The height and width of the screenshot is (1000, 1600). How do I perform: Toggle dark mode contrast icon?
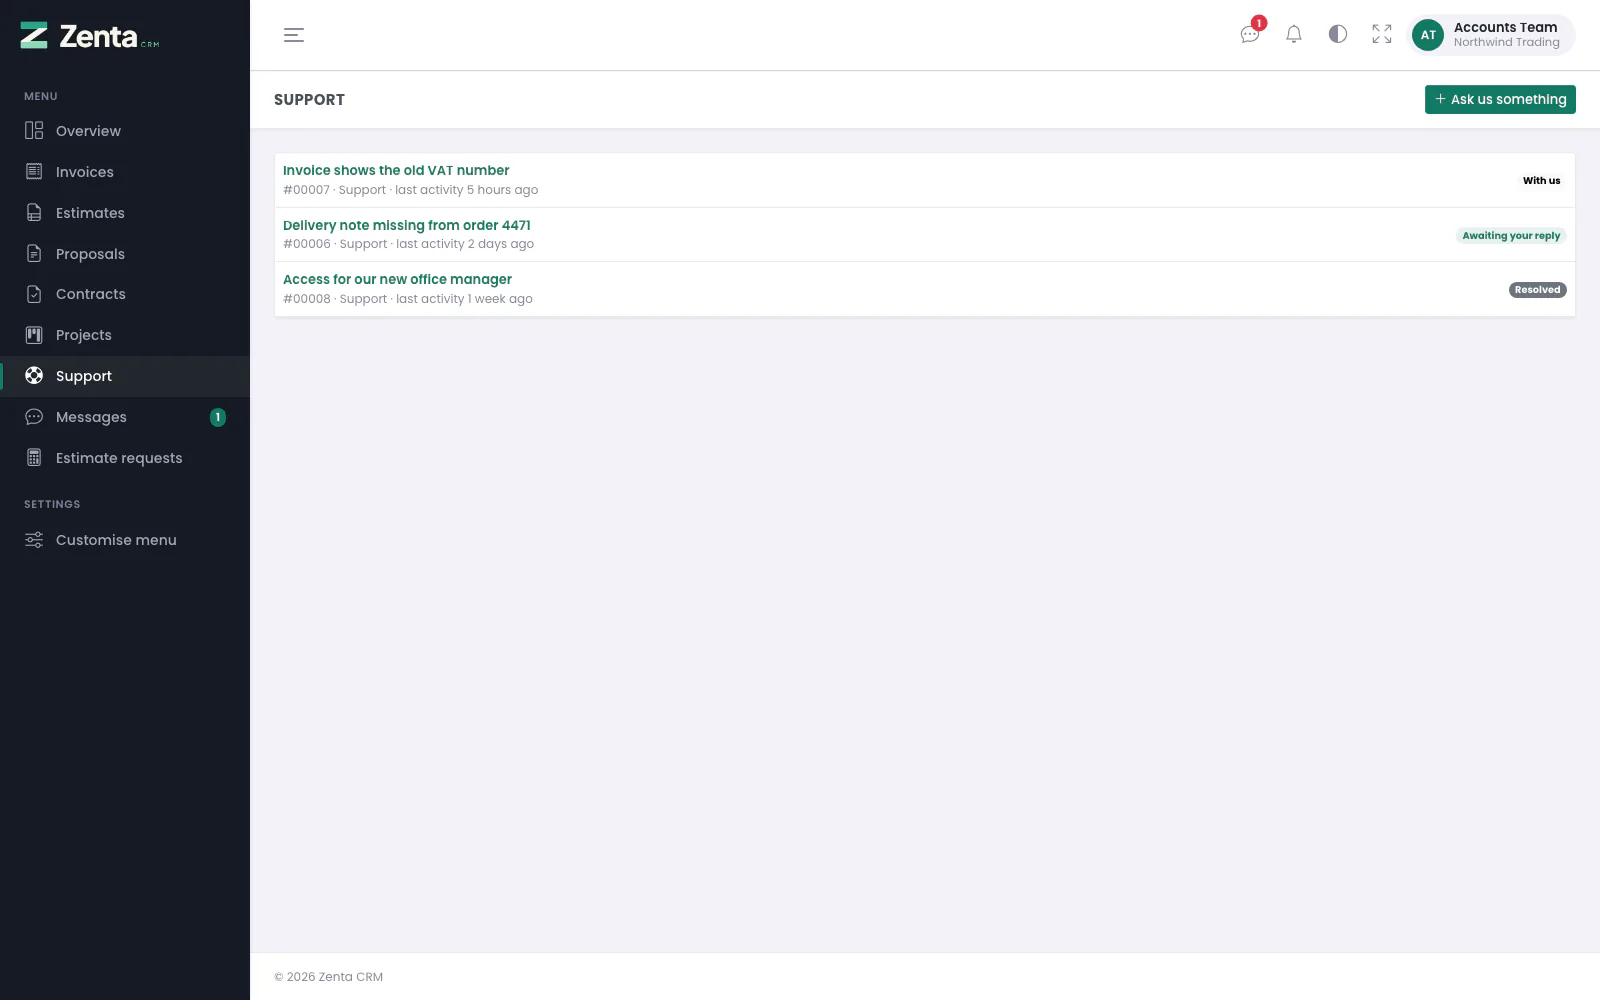point(1338,35)
